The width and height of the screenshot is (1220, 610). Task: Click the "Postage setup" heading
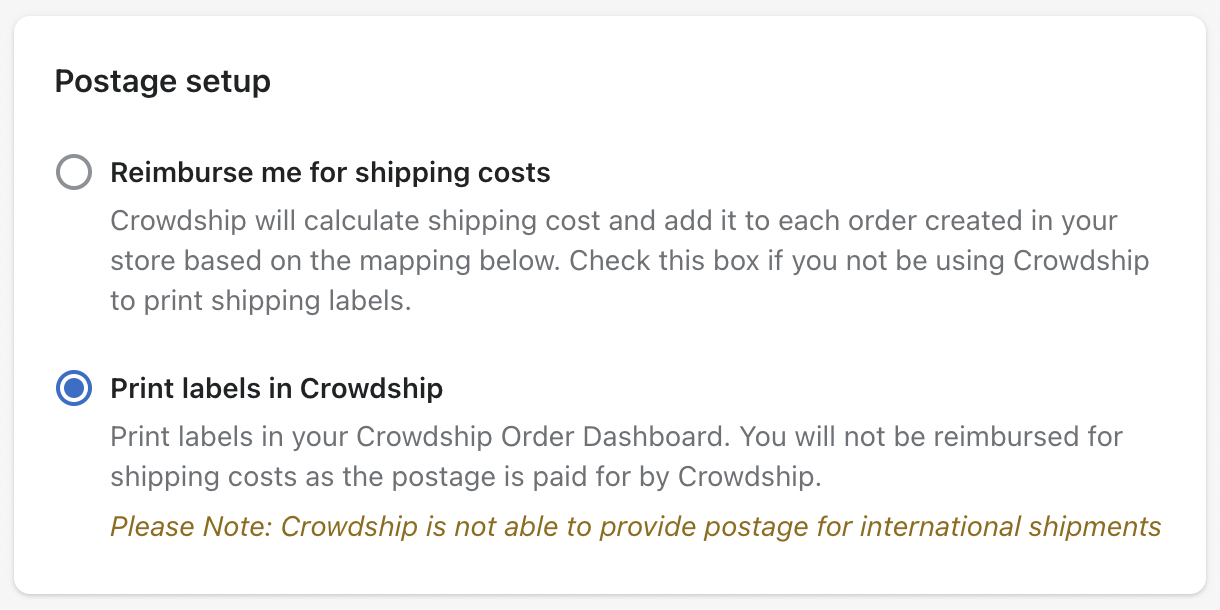tap(162, 81)
